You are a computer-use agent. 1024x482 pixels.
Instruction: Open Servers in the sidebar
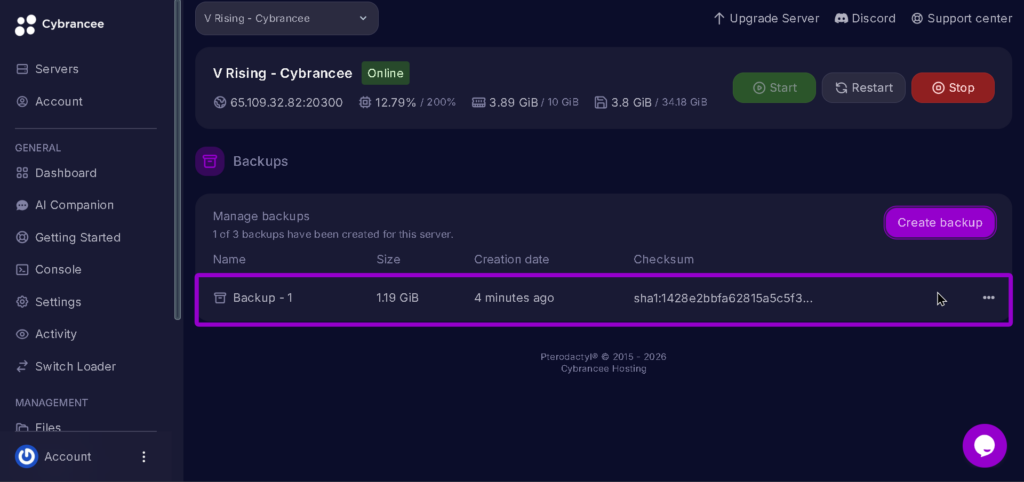57,69
